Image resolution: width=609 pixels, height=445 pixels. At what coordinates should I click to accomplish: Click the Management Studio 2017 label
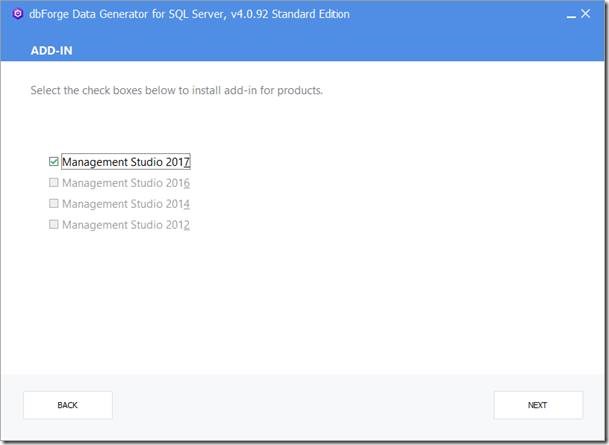[x=126, y=162]
